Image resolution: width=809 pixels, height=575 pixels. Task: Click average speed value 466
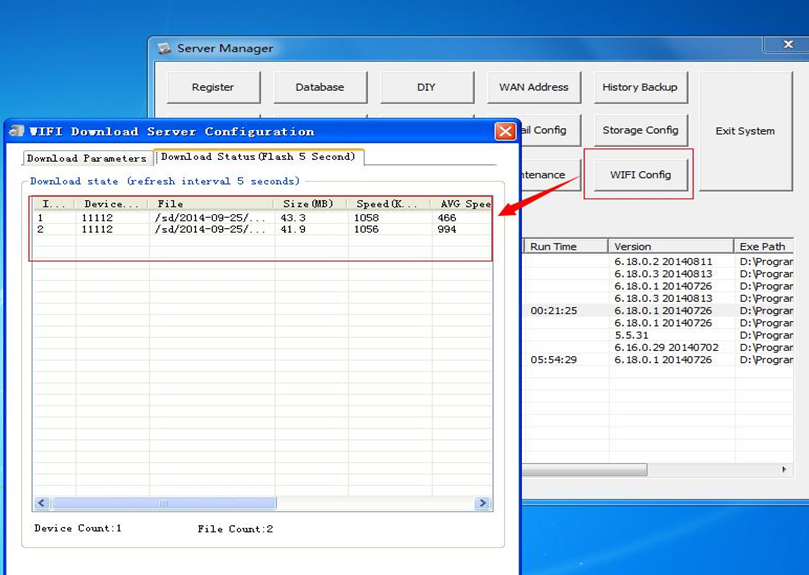[x=447, y=218]
